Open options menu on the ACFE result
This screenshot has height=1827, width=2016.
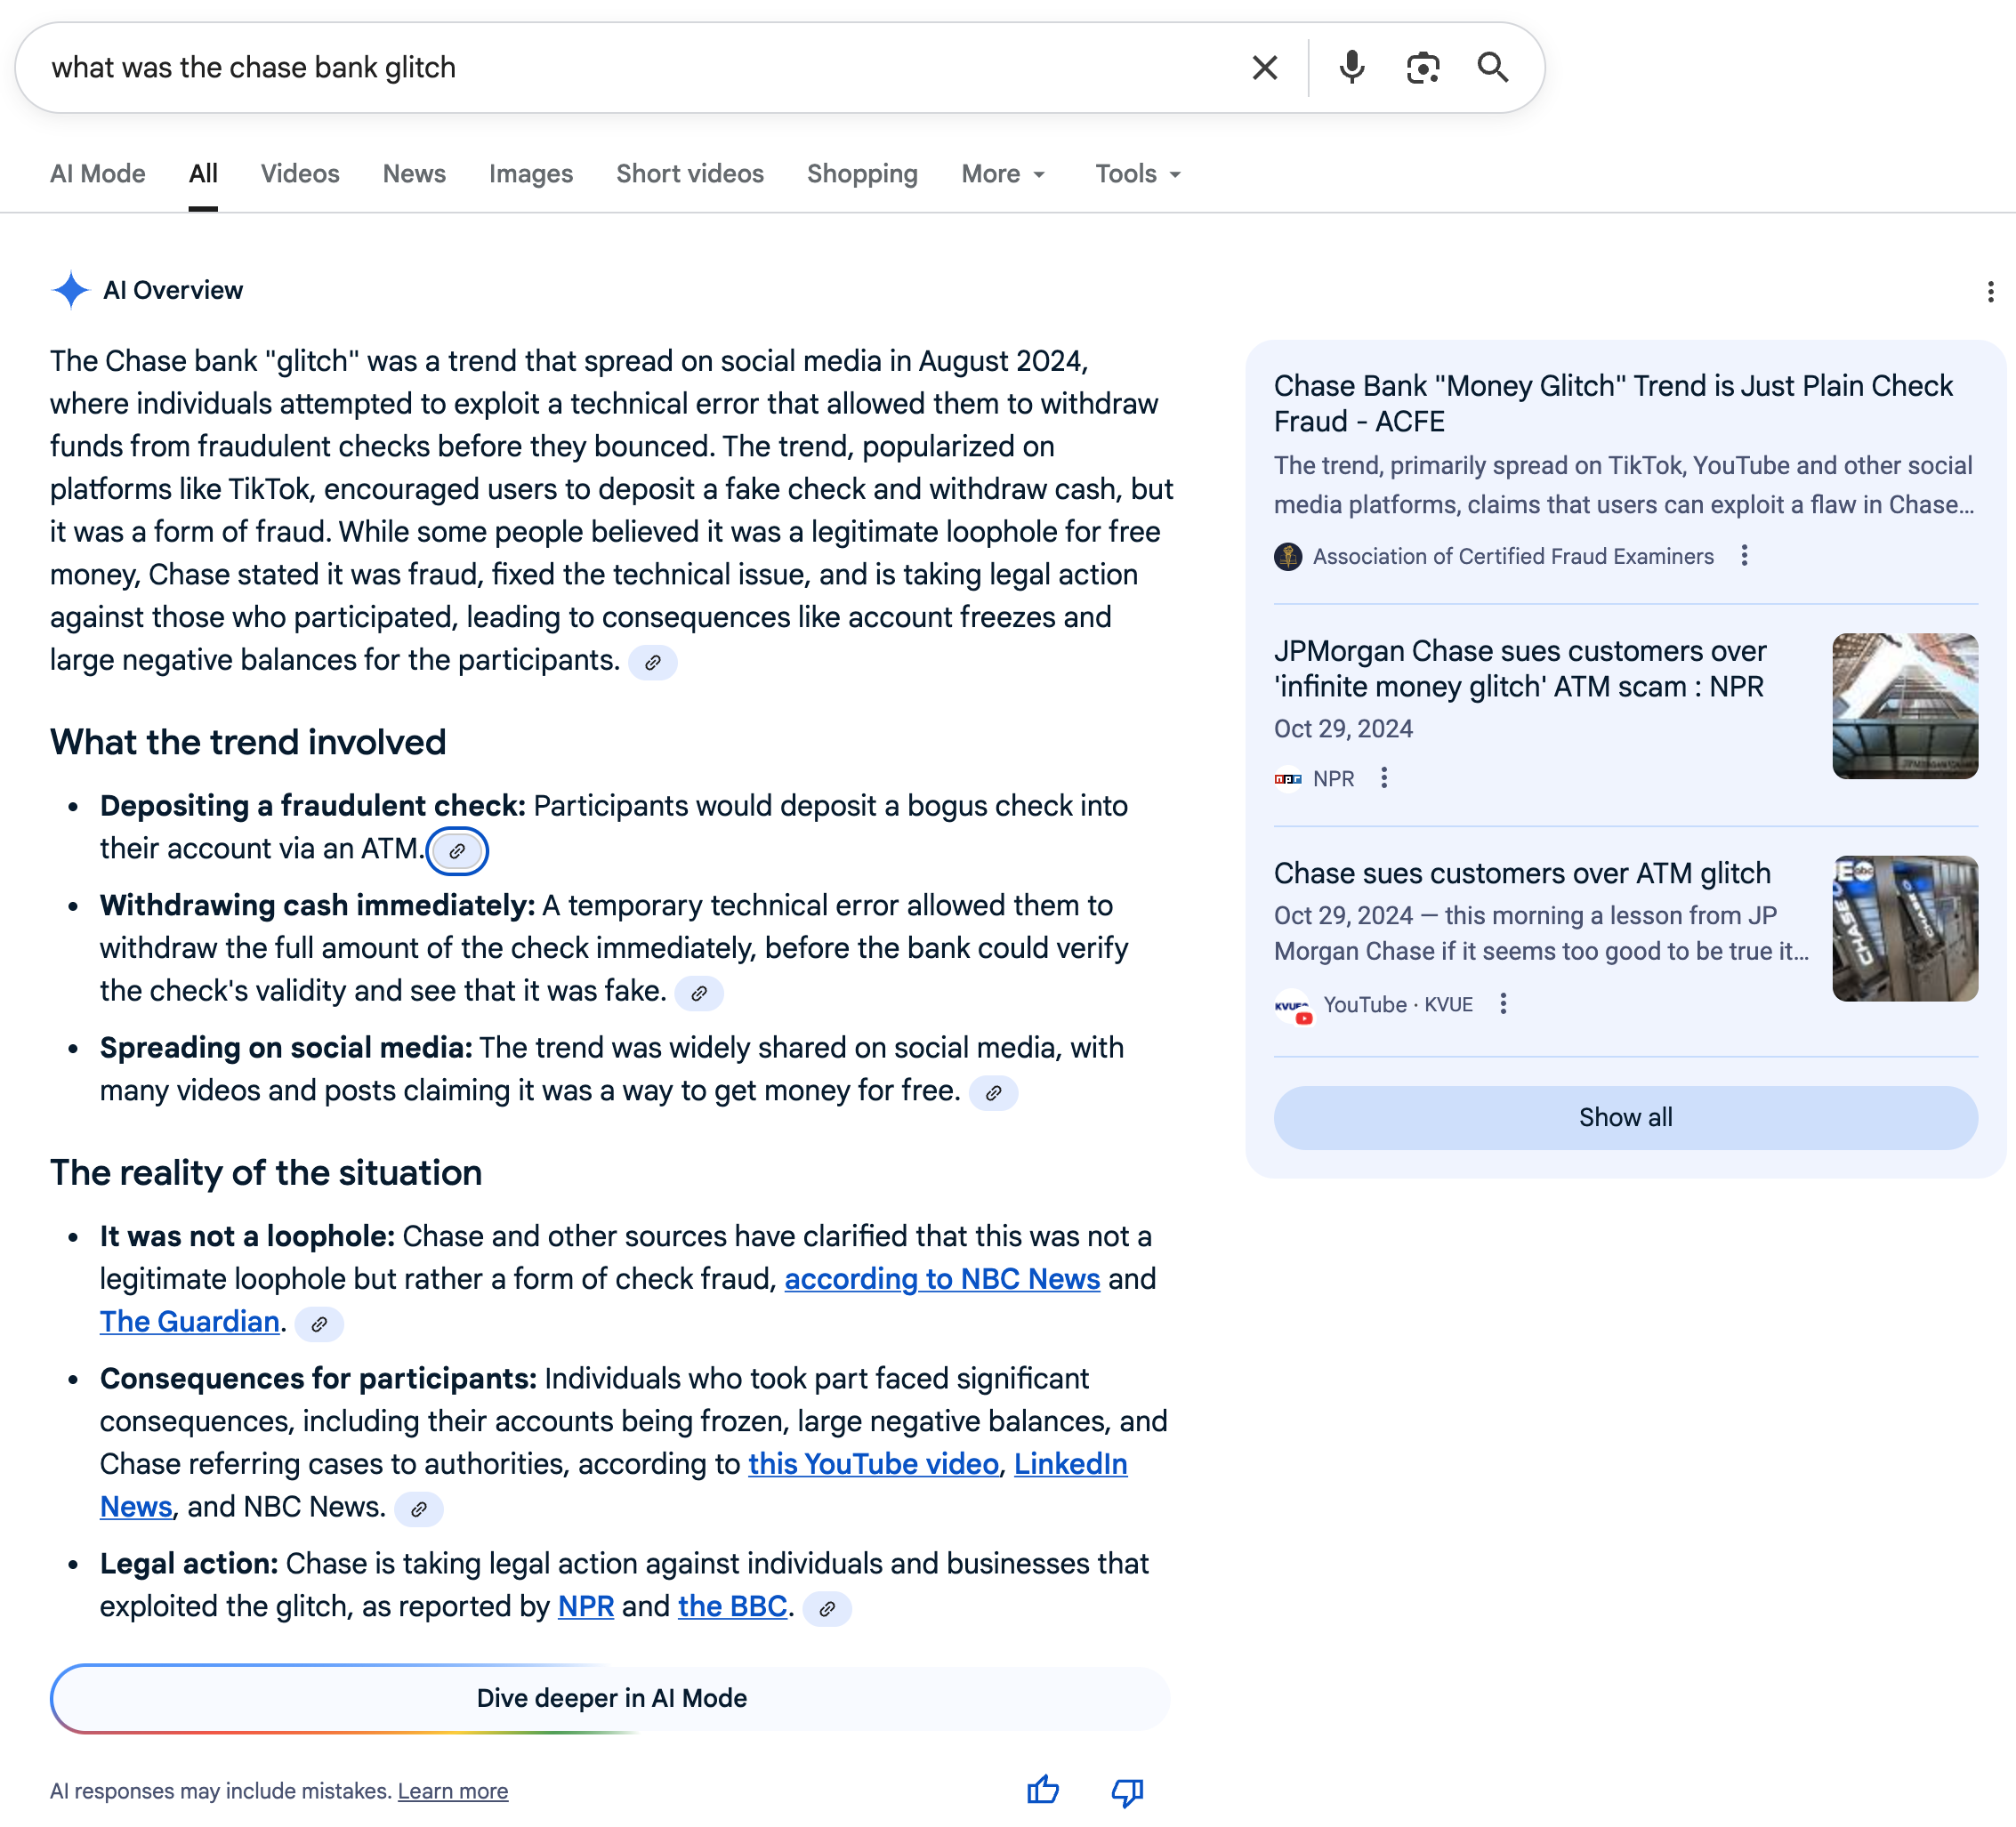pyautogui.click(x=1746, y=556)
